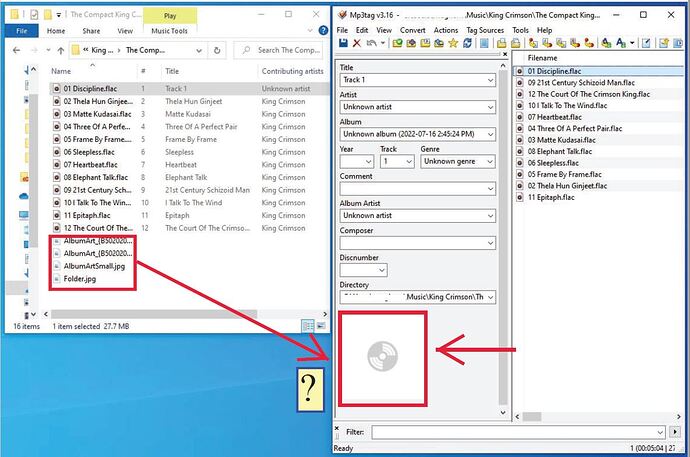Expand the Discnumber dropdown
The height and width of the screenshot is (457, 690).
pos(382,270)
